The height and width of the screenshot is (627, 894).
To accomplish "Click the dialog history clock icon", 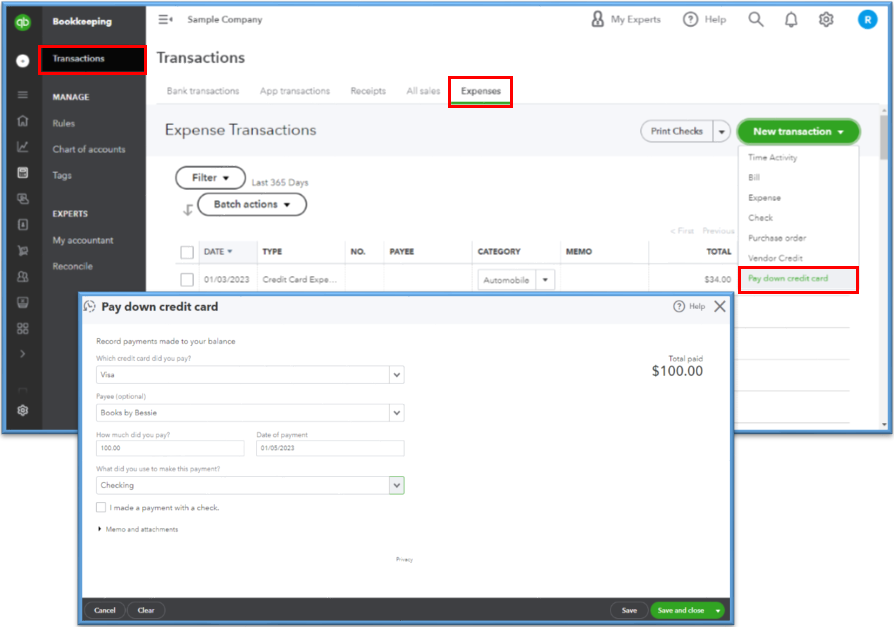I will 90,307.
